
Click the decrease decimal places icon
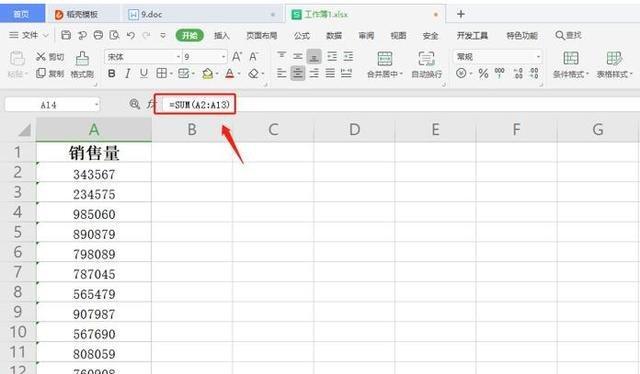click(x=534, y=73)
